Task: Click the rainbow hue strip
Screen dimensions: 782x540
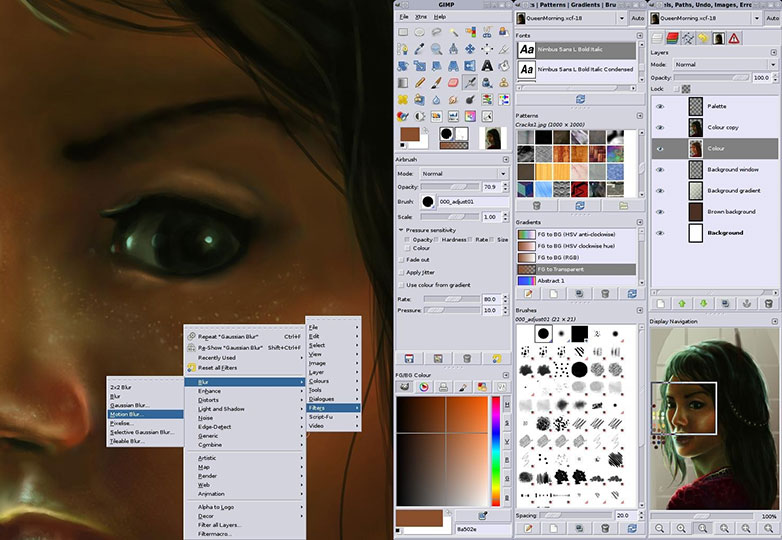Action: tap(496, 451)
